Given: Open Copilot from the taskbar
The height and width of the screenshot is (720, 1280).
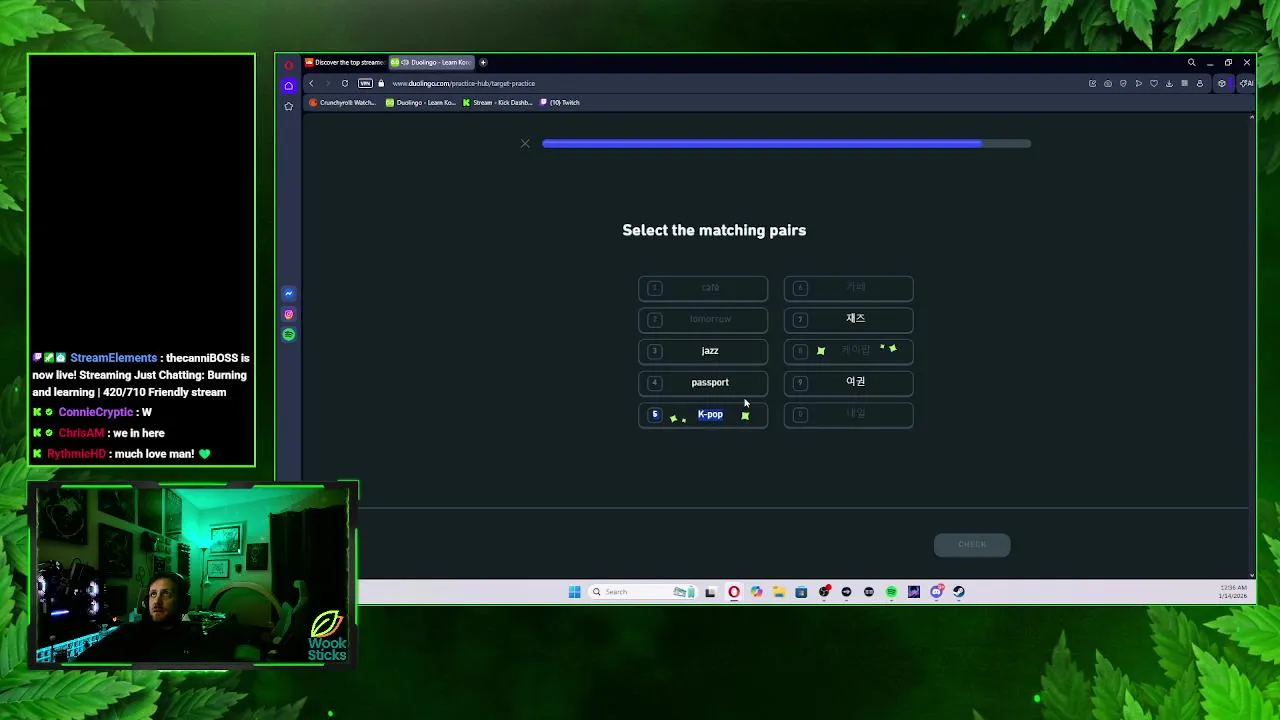Looking at the screenshot, I should point(756,592).
